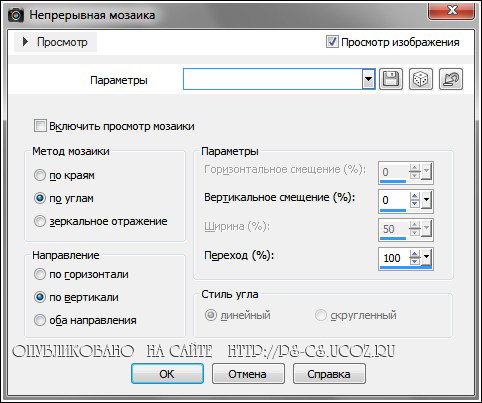
Task: Enable Включить просмотр мозаики checkbox
Action: click(x=40, y=126)
